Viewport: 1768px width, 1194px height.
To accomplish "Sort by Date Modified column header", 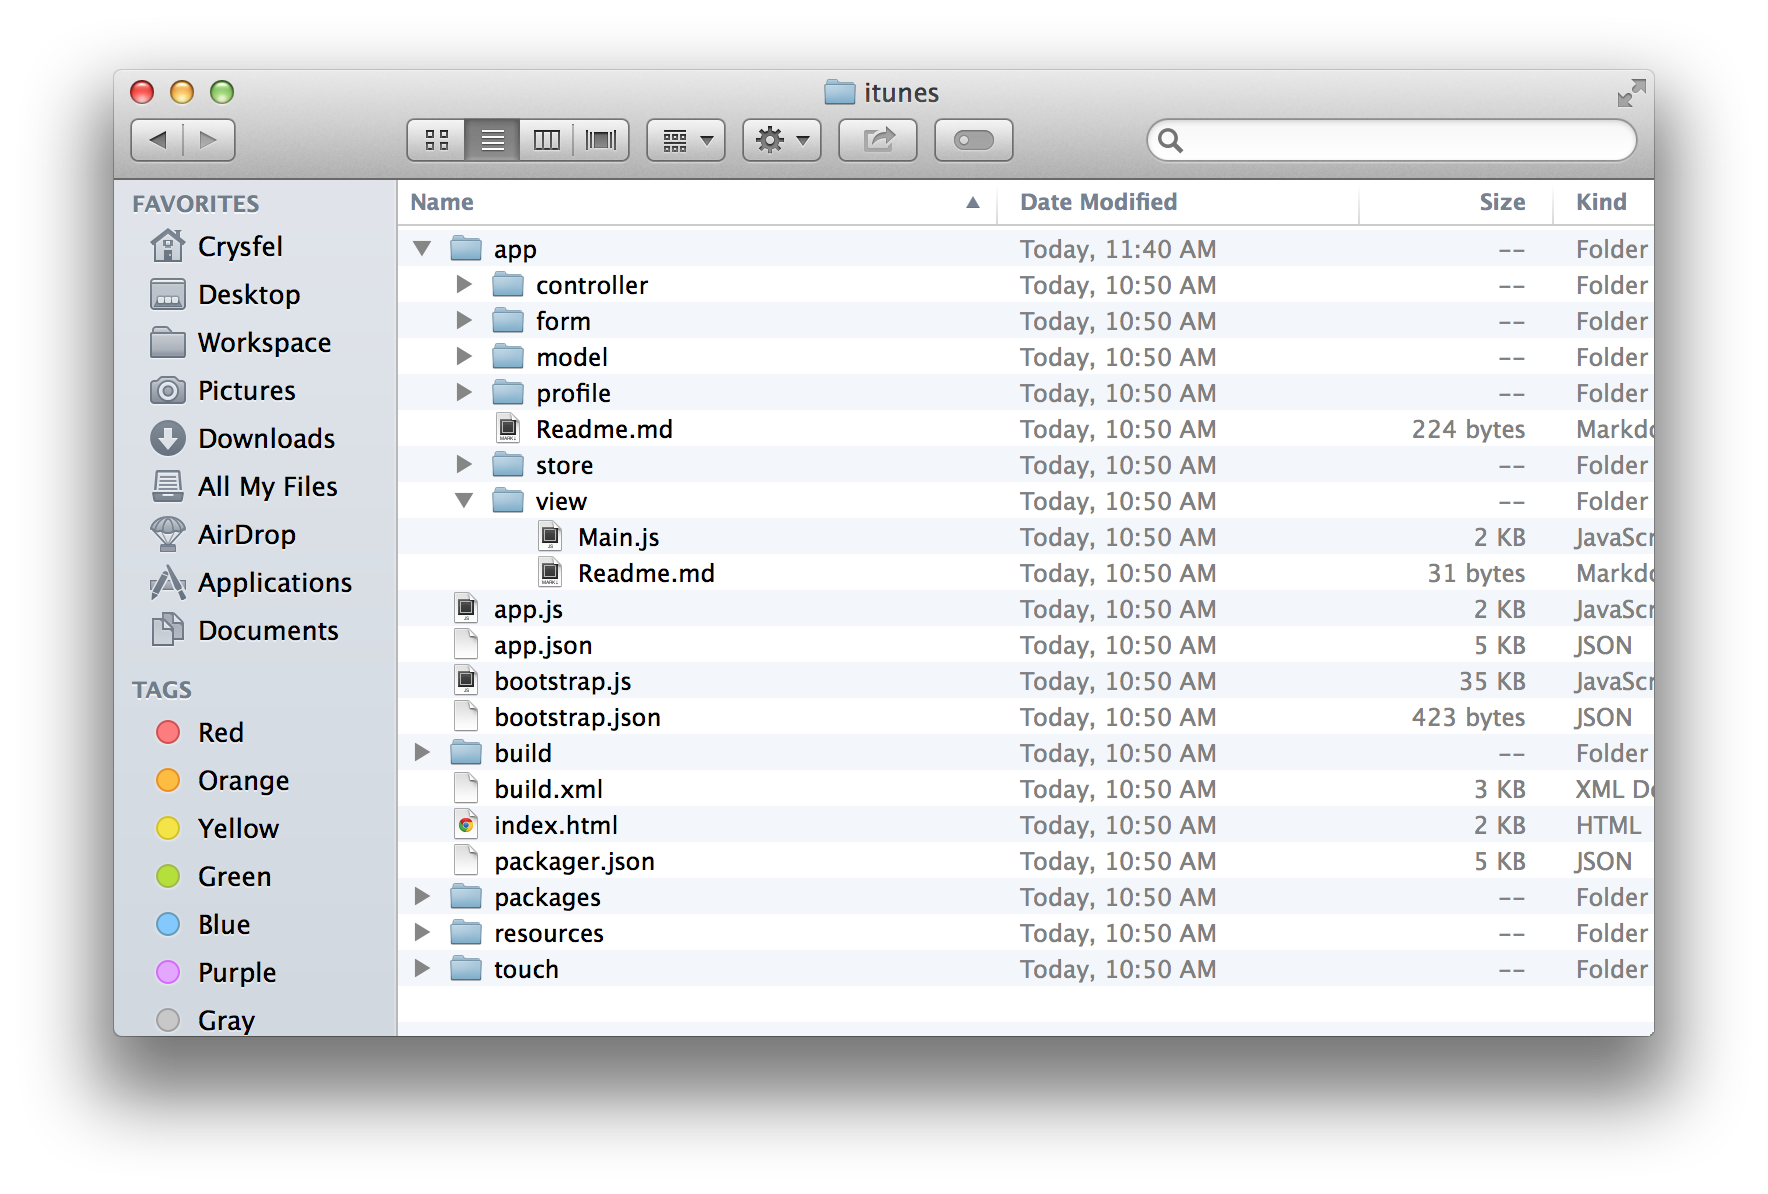I will pos(1178,202).
